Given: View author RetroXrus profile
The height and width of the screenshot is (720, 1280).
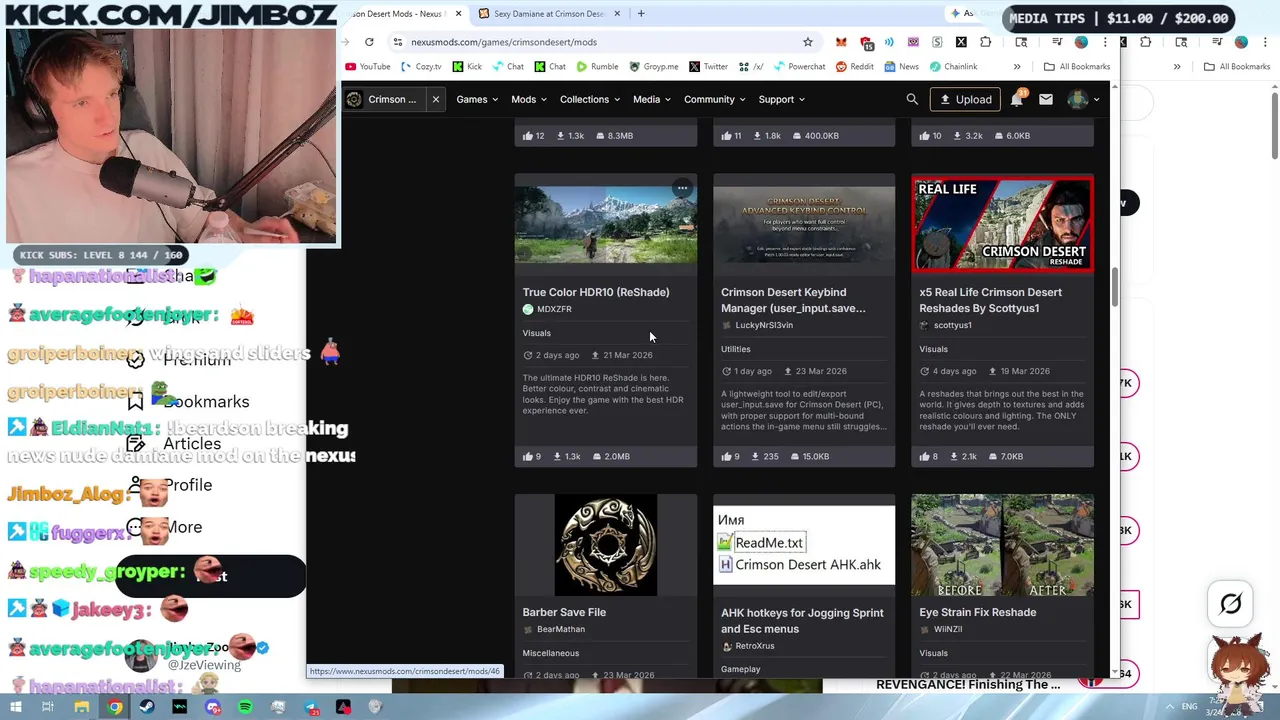Looking at the screenshot, I should (x=754, y=646).
